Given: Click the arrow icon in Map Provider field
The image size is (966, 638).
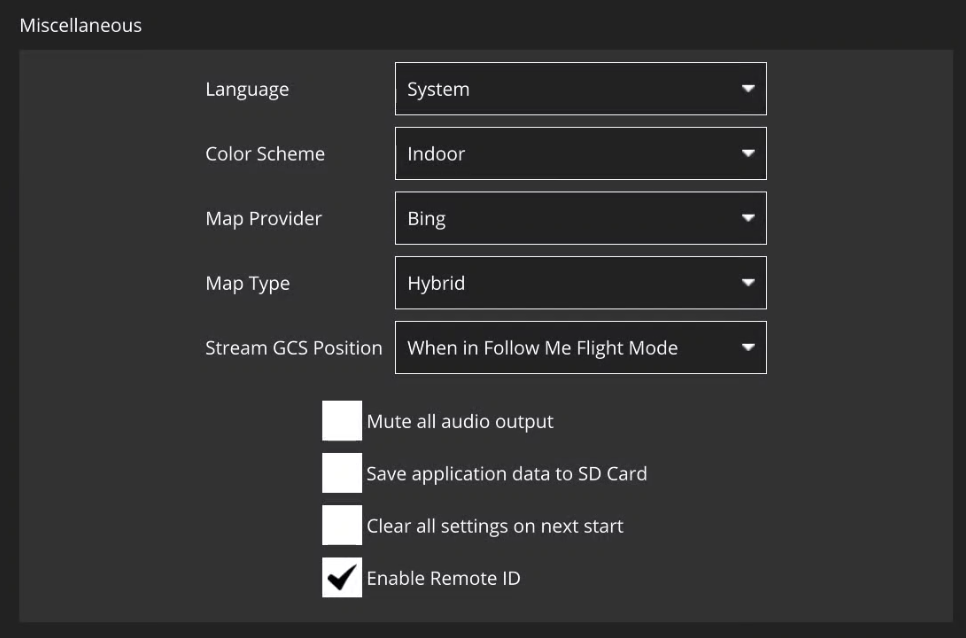Looking at the screenshot, I should (x=747, y=218).
